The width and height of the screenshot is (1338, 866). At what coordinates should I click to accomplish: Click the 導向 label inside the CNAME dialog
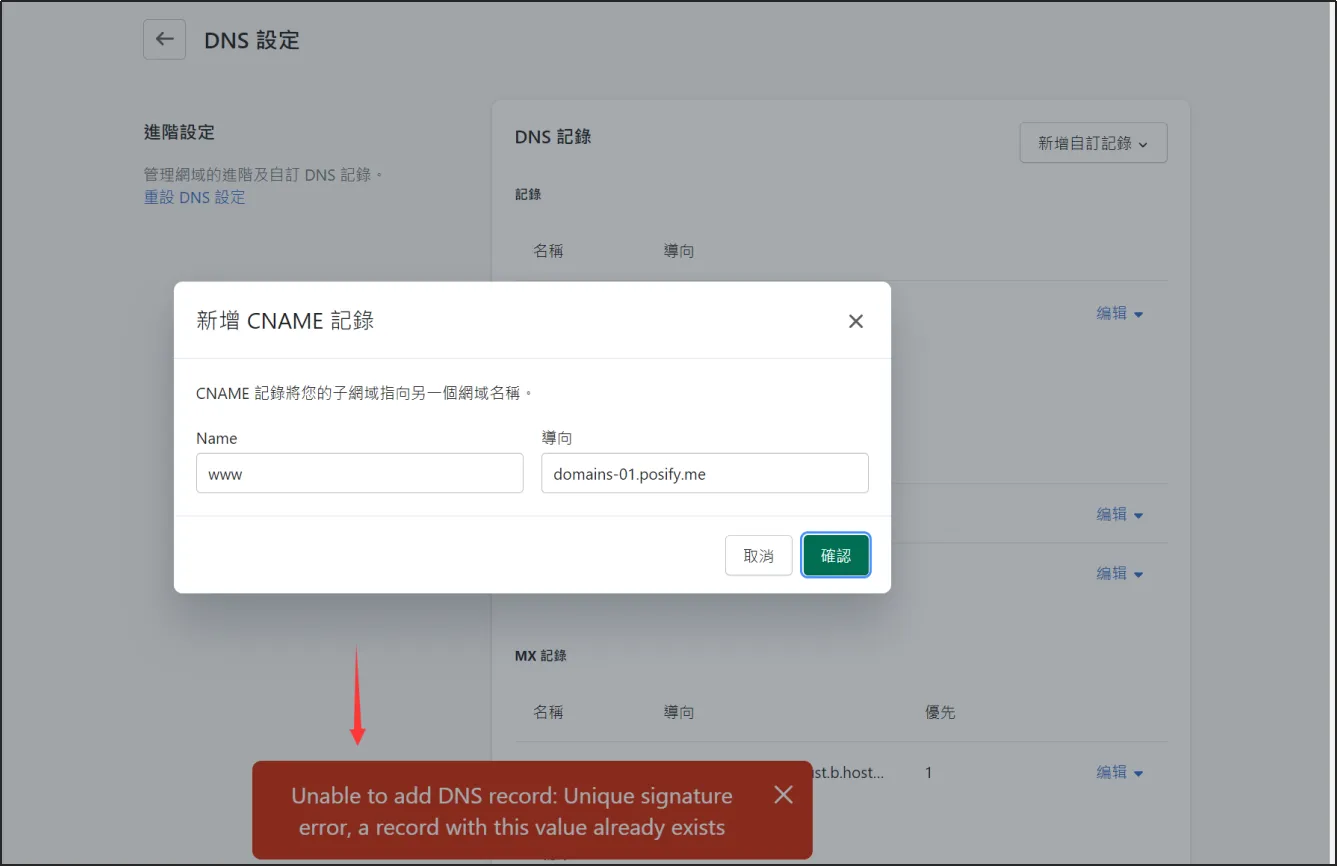(557, 438)
